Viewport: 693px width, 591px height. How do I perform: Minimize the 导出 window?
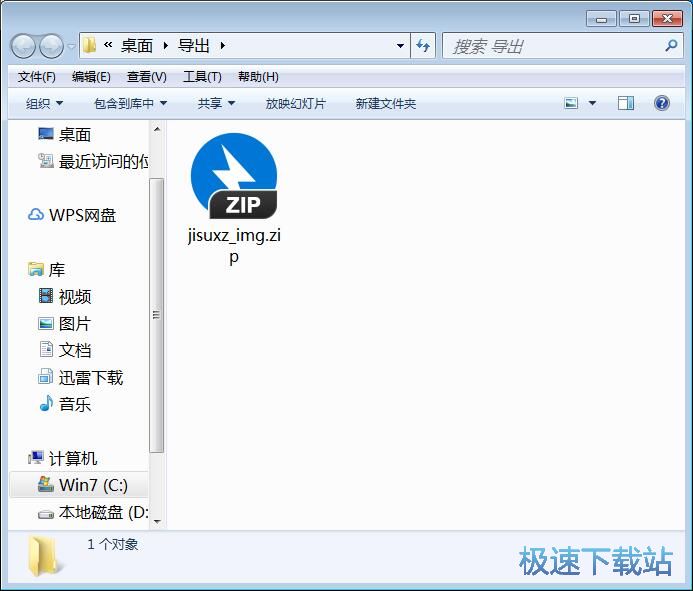click(601, 19)
